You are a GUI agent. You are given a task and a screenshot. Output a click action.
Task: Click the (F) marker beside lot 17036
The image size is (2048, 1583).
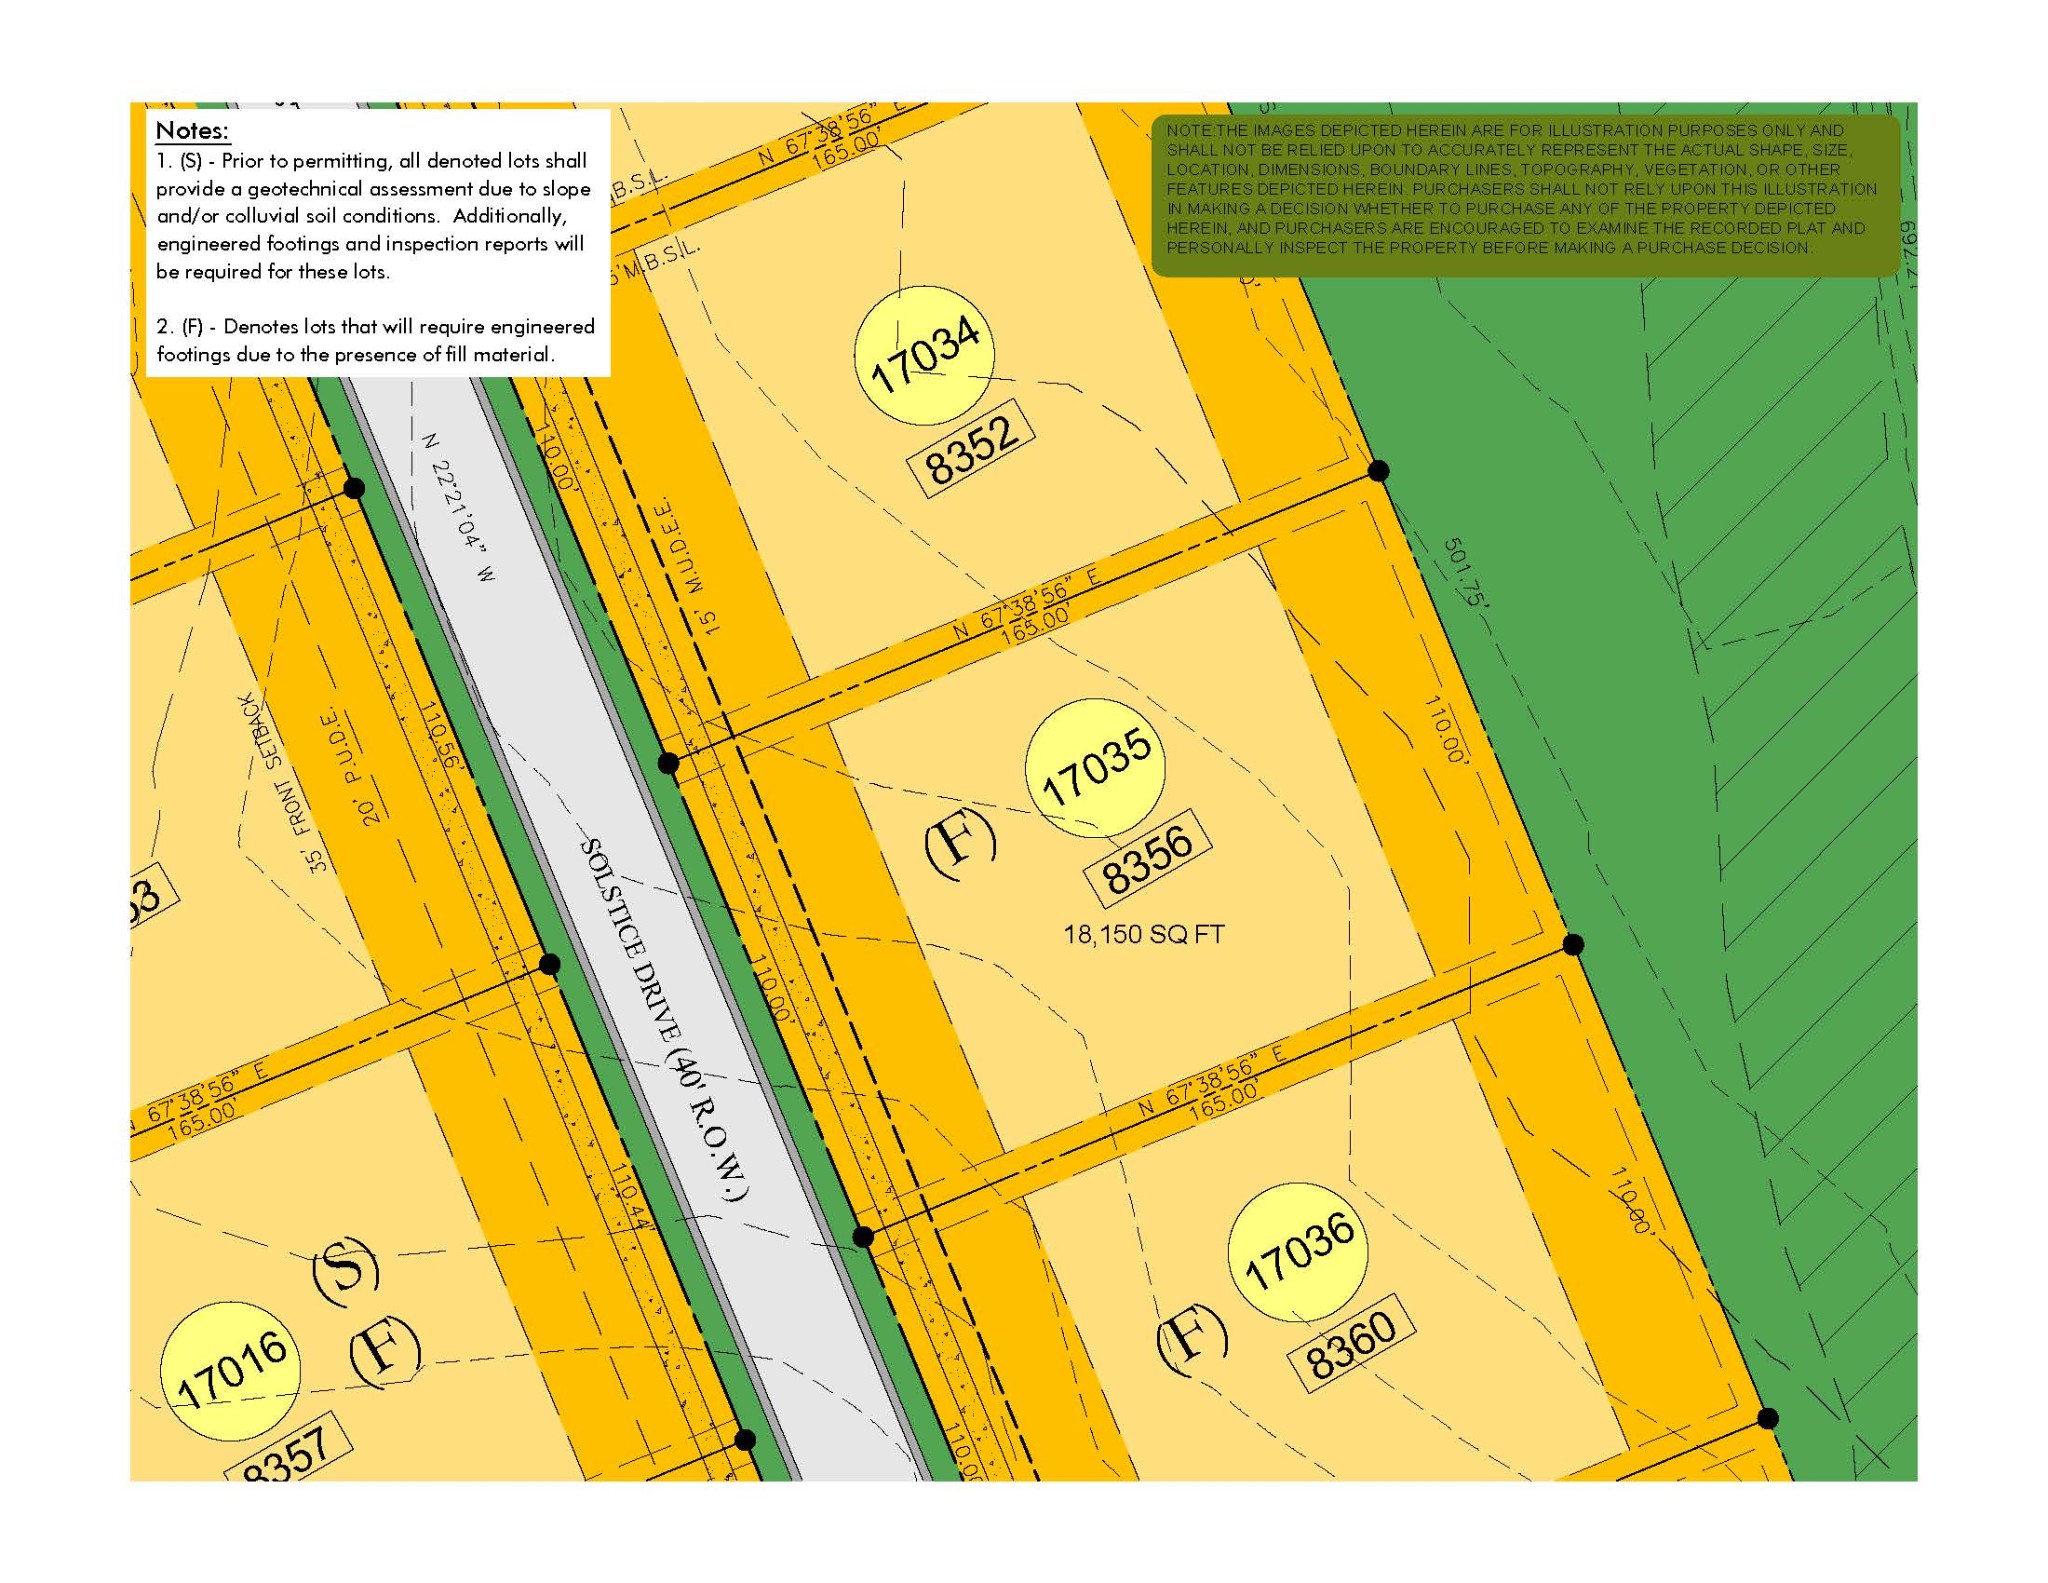(1191, 1338)
